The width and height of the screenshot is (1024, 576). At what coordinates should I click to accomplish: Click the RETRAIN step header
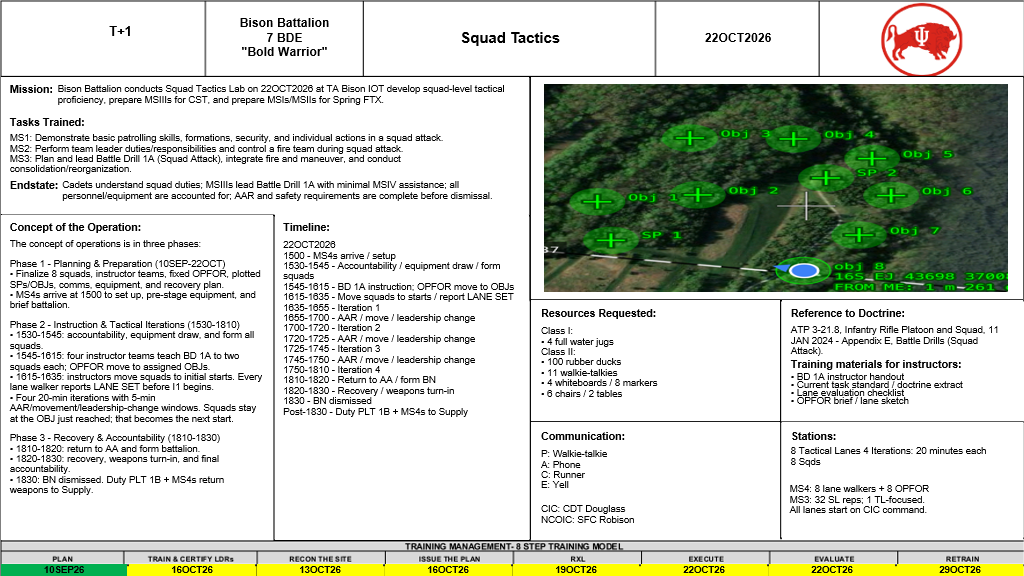pos(963,559)
